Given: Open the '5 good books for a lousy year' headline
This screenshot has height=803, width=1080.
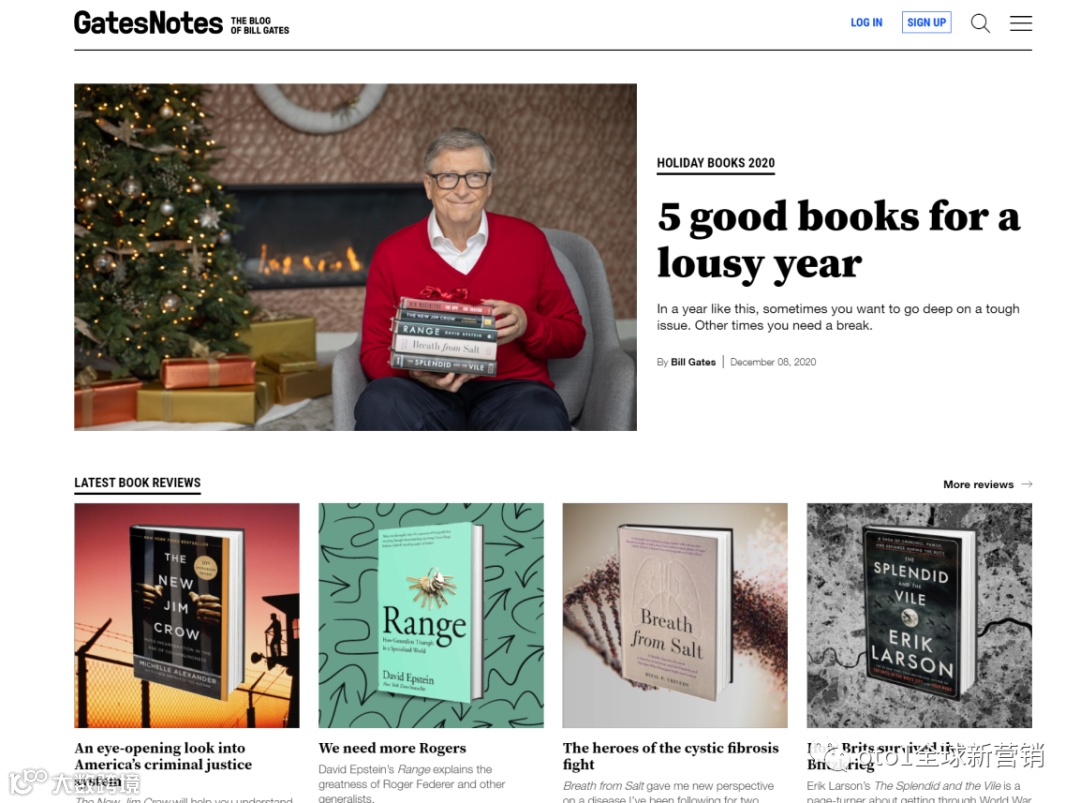Looking at the screenshot, I should click(x=838, y=240).
